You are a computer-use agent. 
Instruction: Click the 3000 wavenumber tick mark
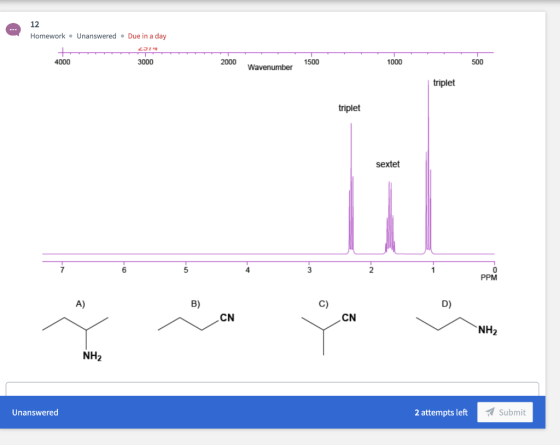click(145, 53)
